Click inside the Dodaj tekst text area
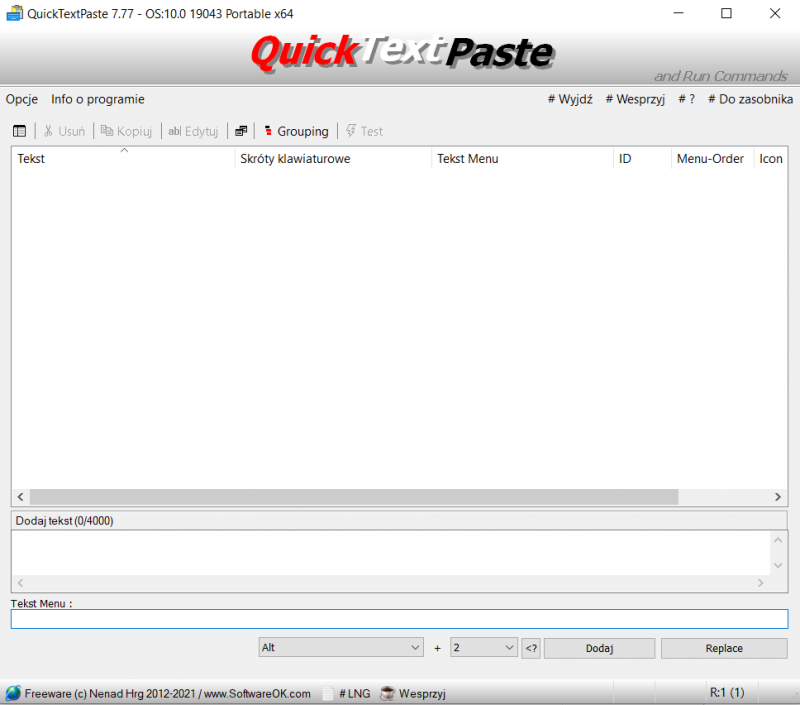The height and width of the screenshot is (705, 800). tap(390, 552)
